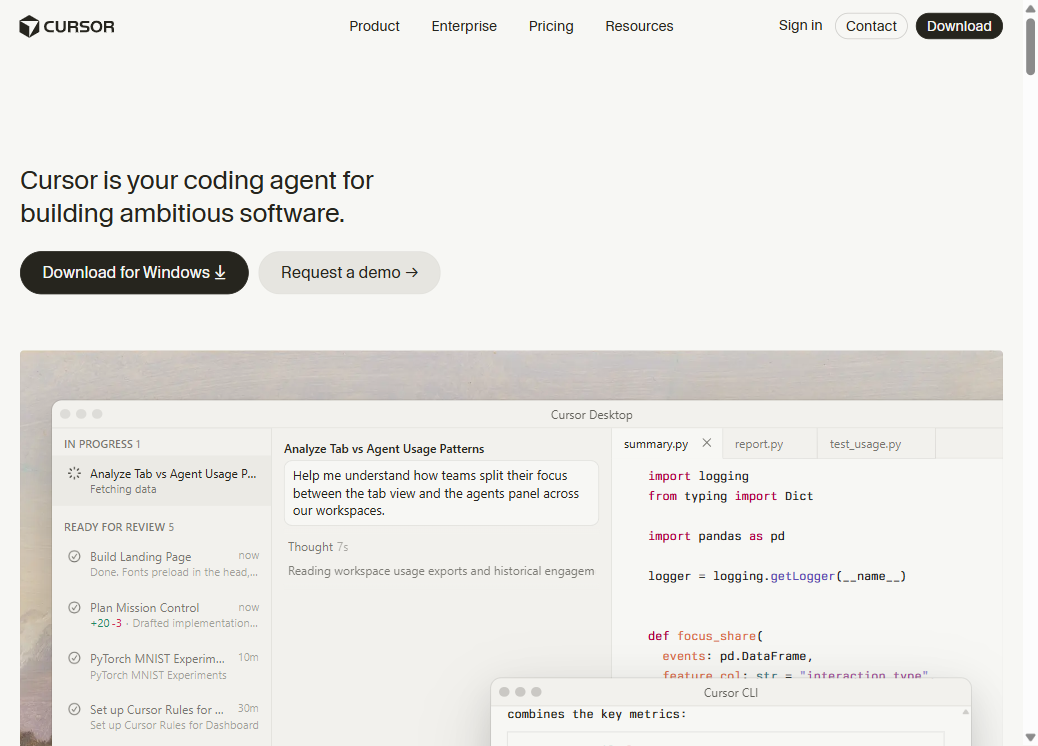Click the 'import pandas as pd' code line
Screen dimensions: 1038x746
tap(716, 536)
